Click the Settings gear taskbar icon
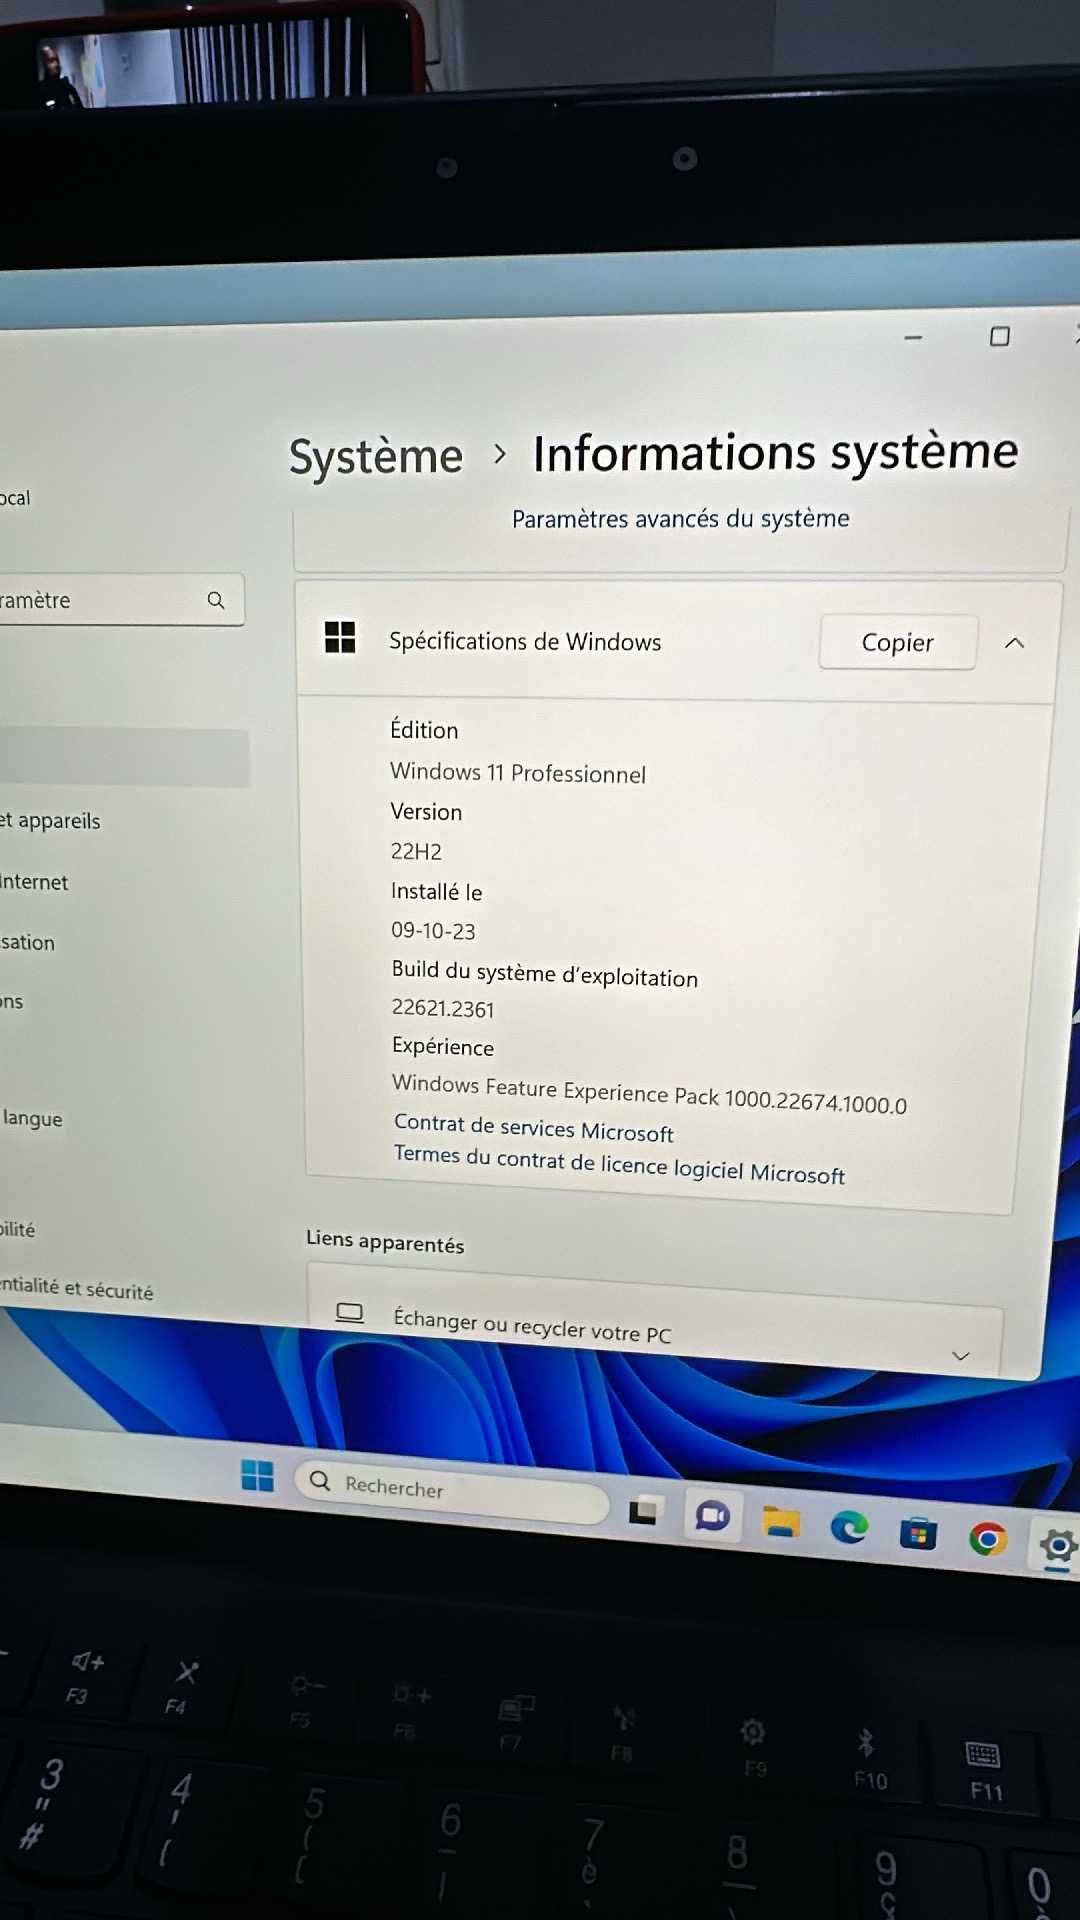 [x=1058, y=1547]
